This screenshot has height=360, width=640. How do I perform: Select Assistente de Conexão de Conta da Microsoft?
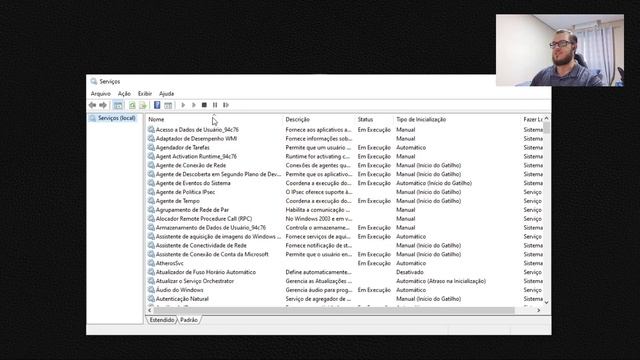(x=212, y=254)
